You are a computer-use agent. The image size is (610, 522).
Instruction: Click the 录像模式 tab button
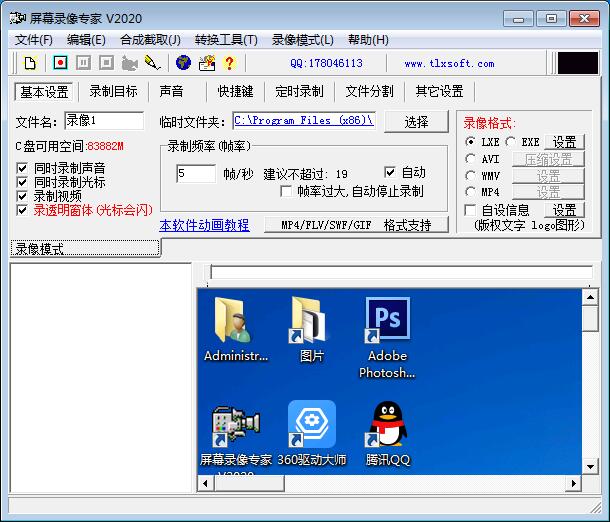click(85, 248)
